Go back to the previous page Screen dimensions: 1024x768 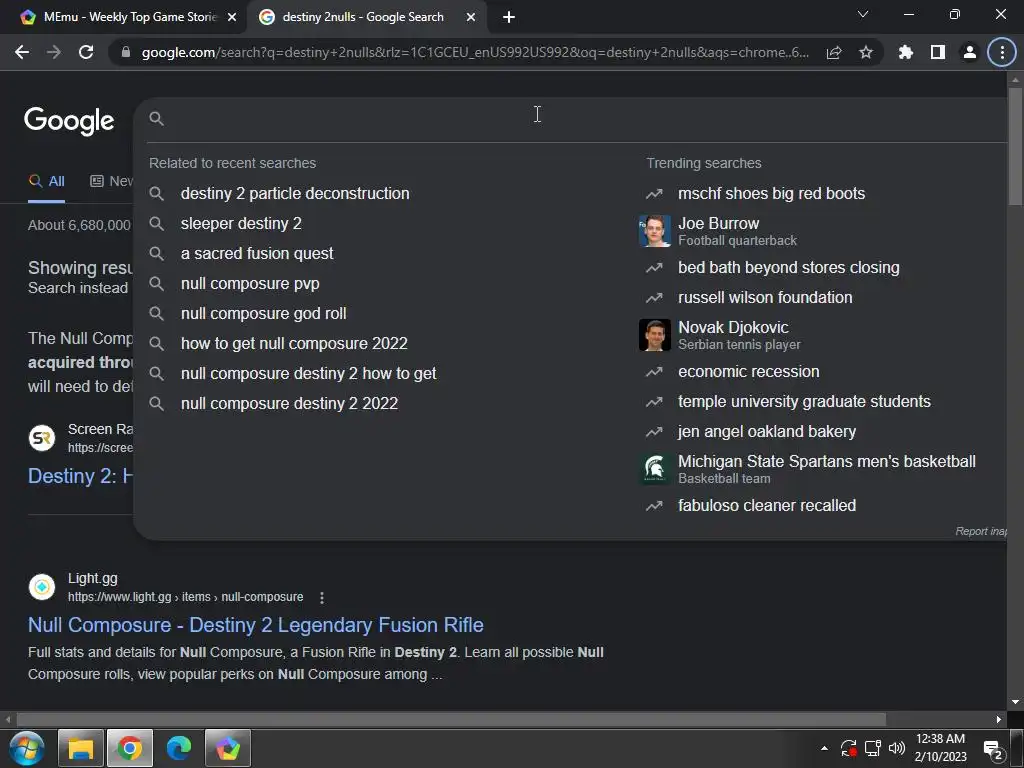22,52
